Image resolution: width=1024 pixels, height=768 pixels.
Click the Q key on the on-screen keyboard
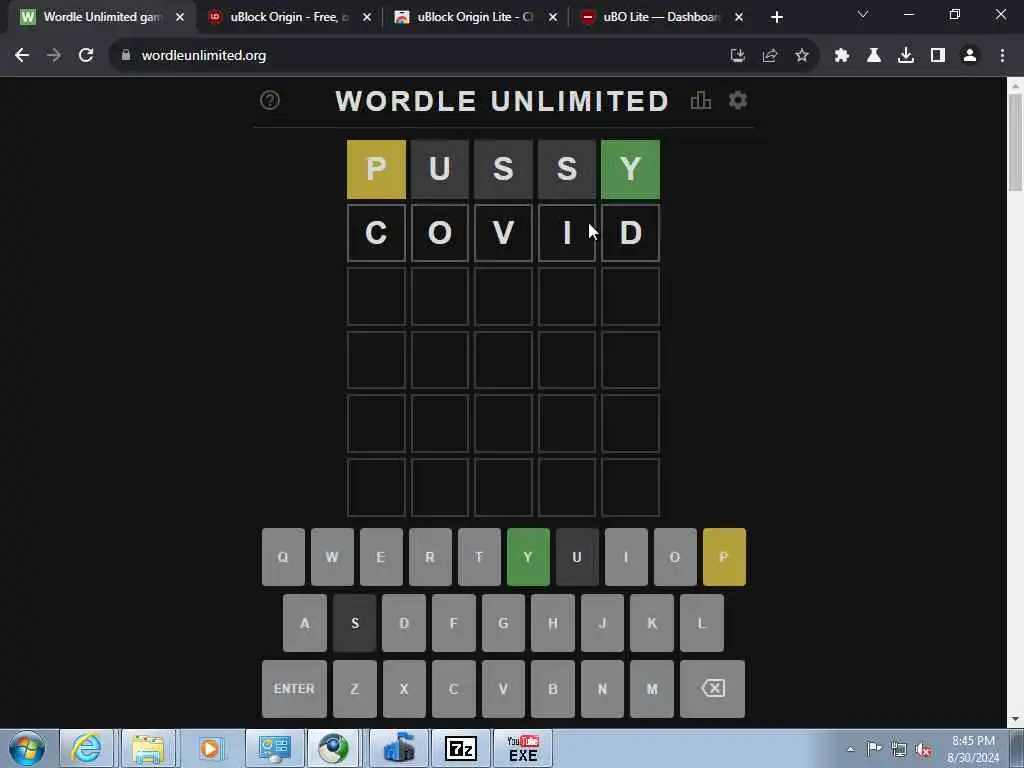pos(283,557)
